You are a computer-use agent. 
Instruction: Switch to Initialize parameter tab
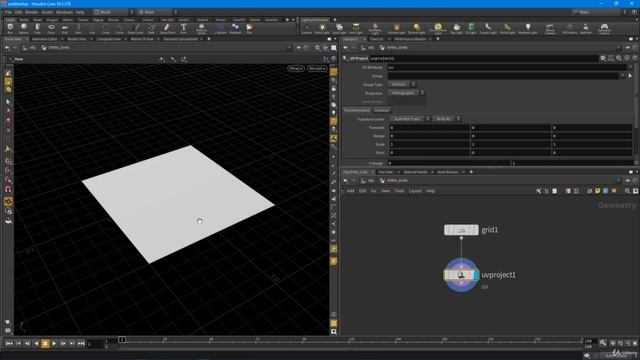[x=382, y=110]
